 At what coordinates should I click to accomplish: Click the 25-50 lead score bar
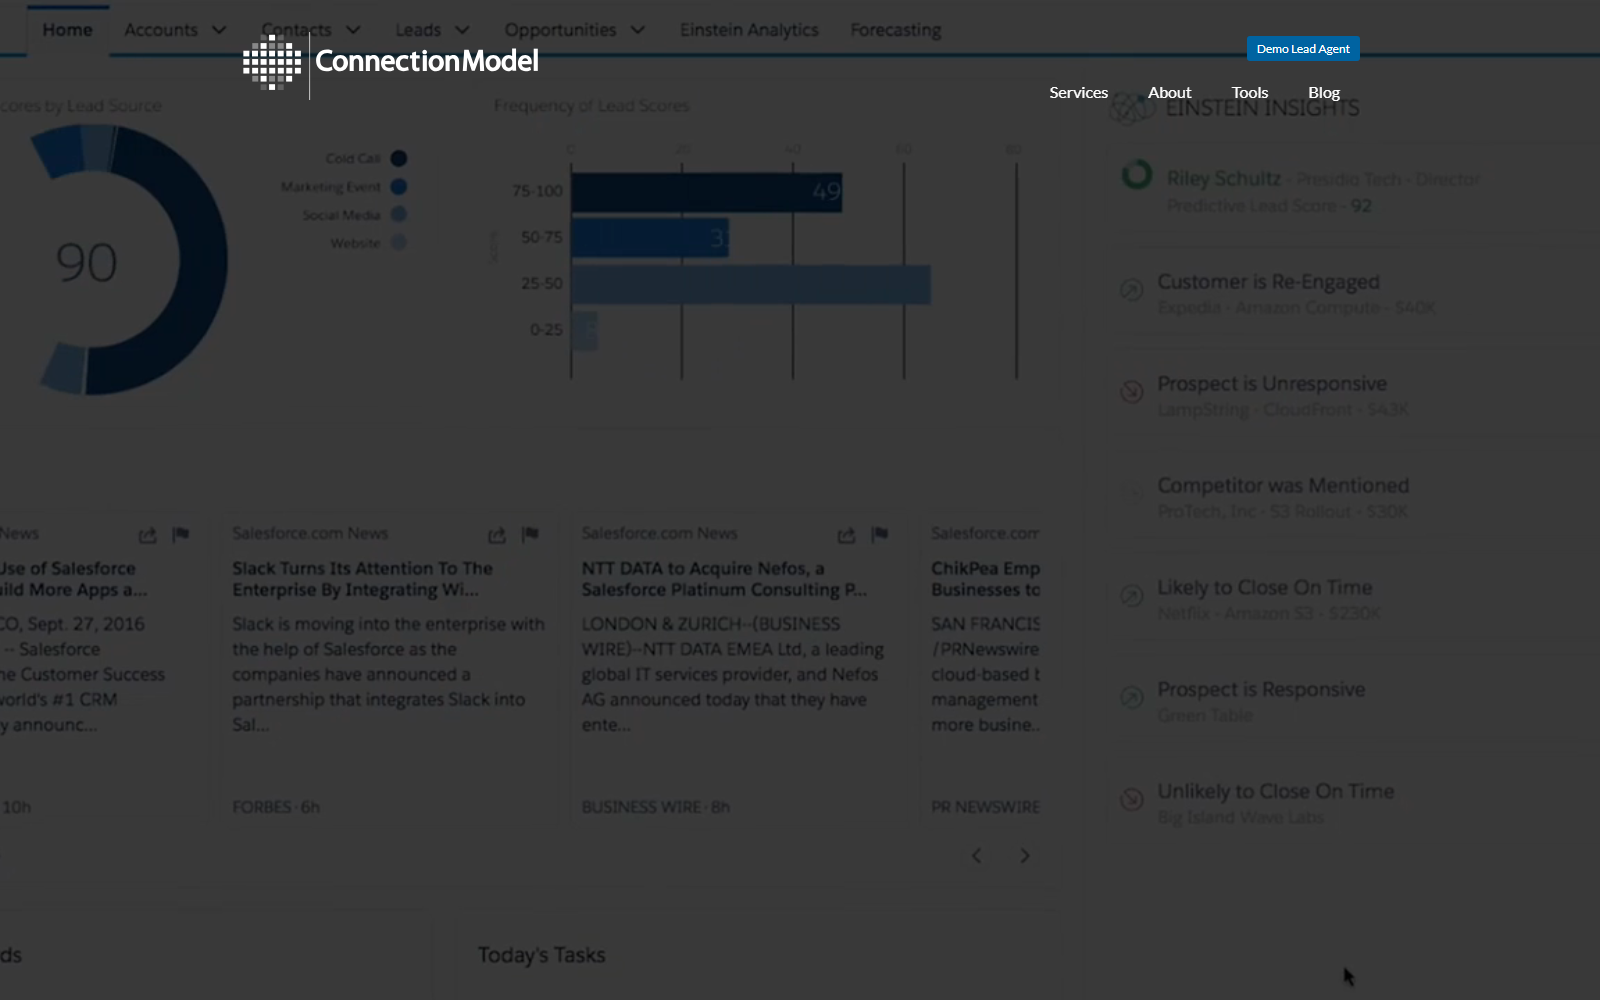coord(751,285)
